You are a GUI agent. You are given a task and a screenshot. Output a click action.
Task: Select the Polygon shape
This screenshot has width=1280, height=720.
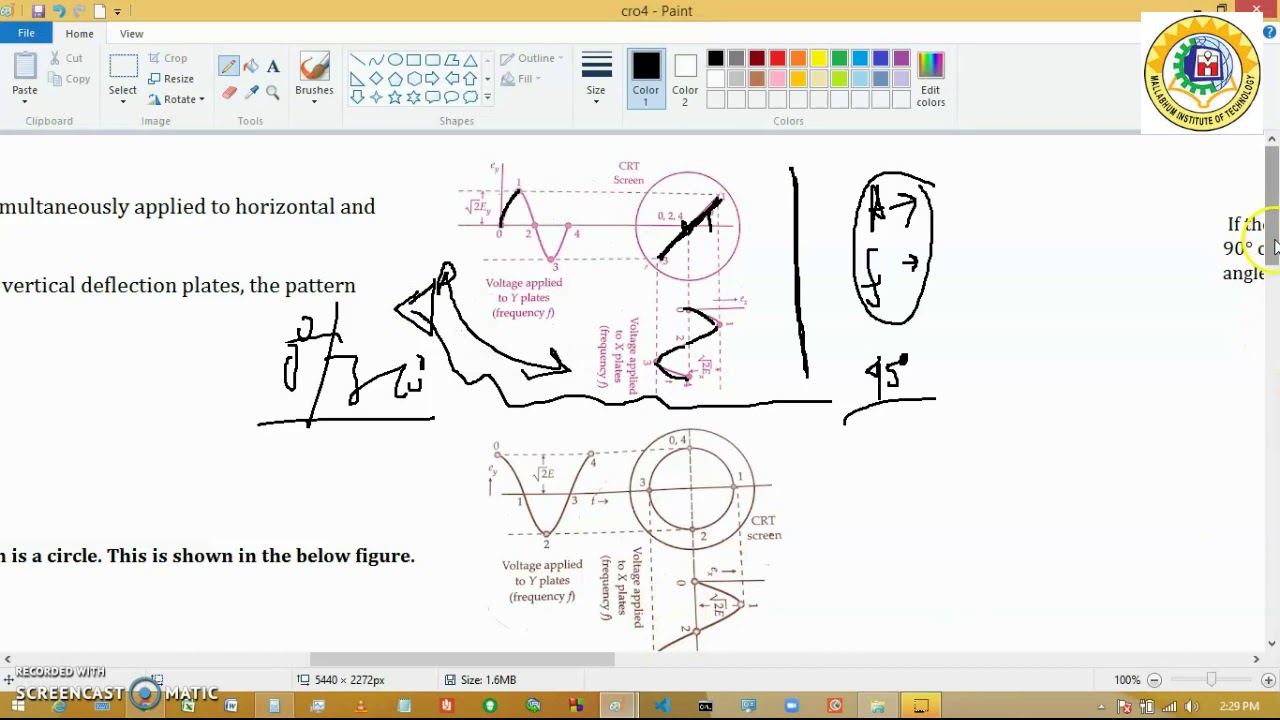tap(452, 60)
